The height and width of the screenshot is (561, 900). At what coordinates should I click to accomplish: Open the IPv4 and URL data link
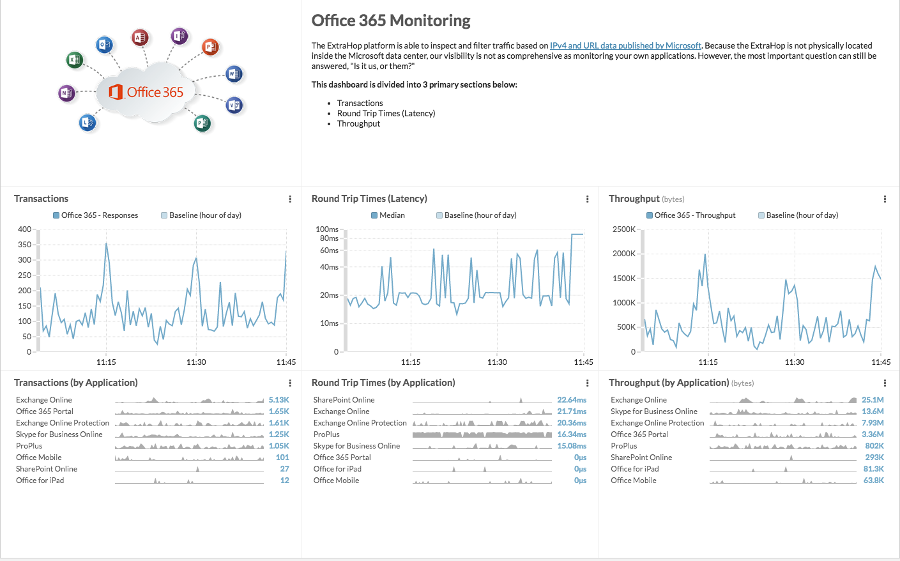625,45
